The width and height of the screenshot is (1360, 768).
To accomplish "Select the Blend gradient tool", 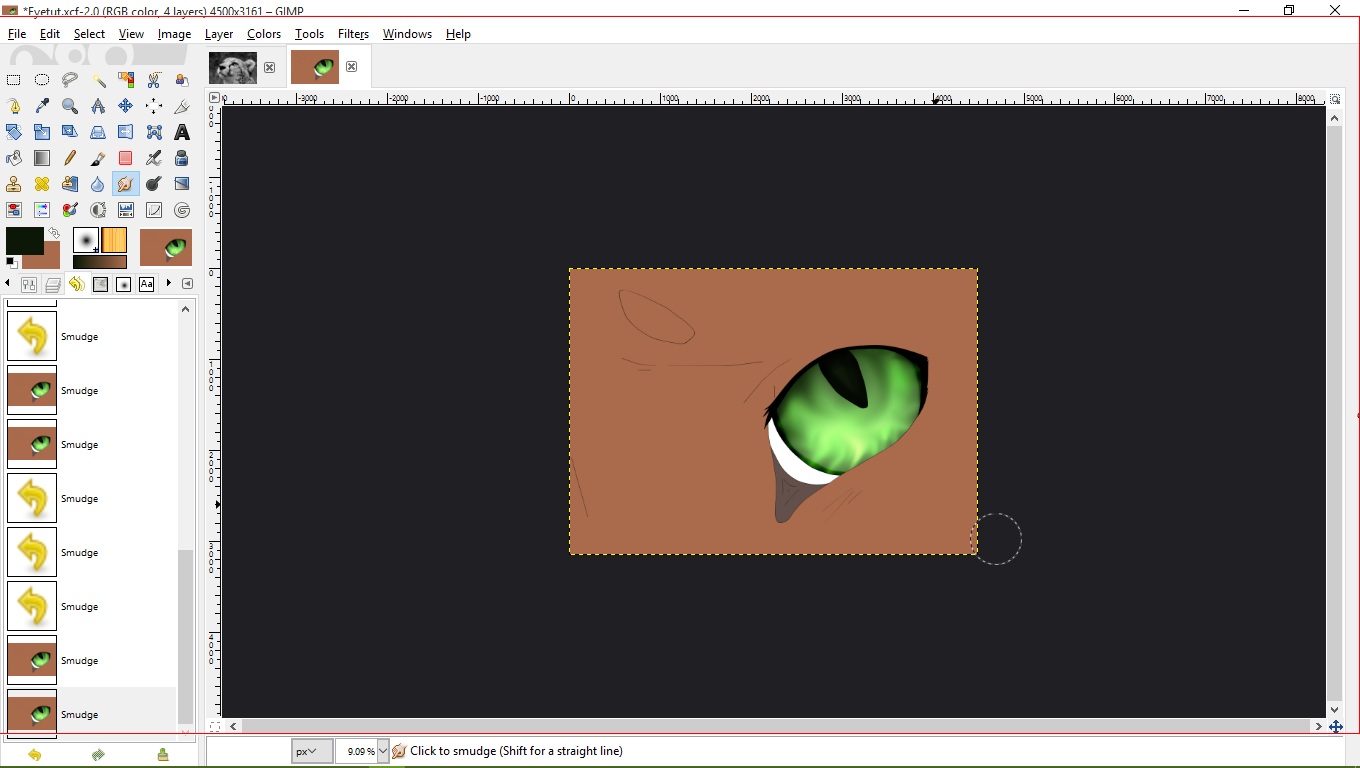I will [x=42, y=158].
